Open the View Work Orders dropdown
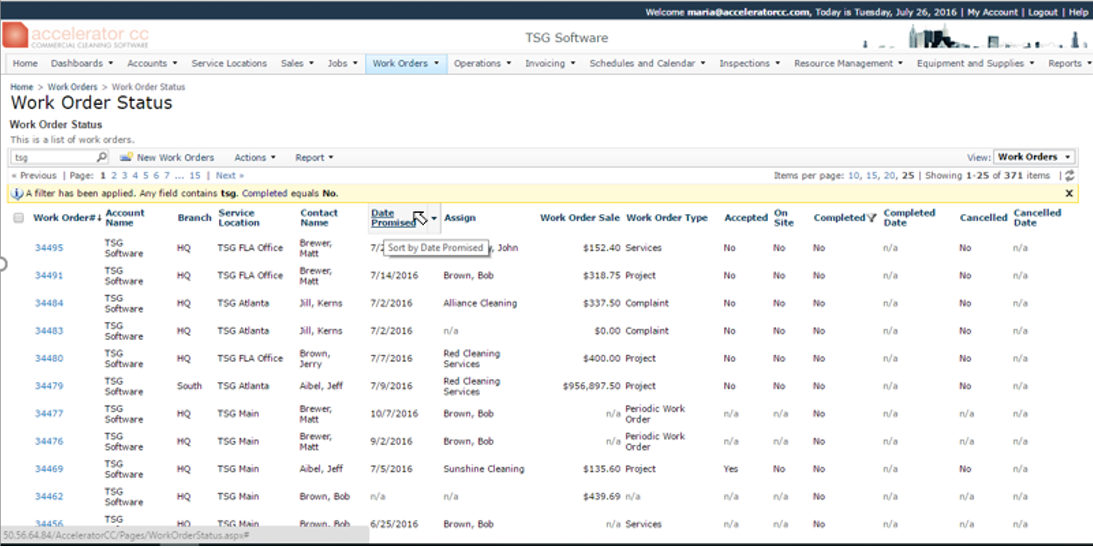 tap(1034, 158)
